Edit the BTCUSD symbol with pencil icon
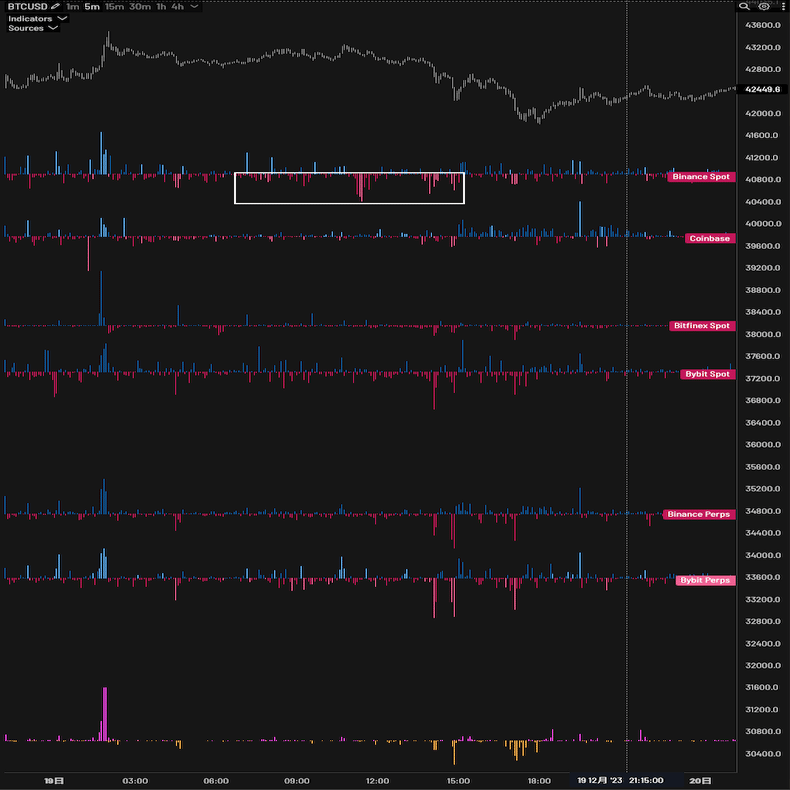This screenshot has height=790, width=790. tap(55, 7)
